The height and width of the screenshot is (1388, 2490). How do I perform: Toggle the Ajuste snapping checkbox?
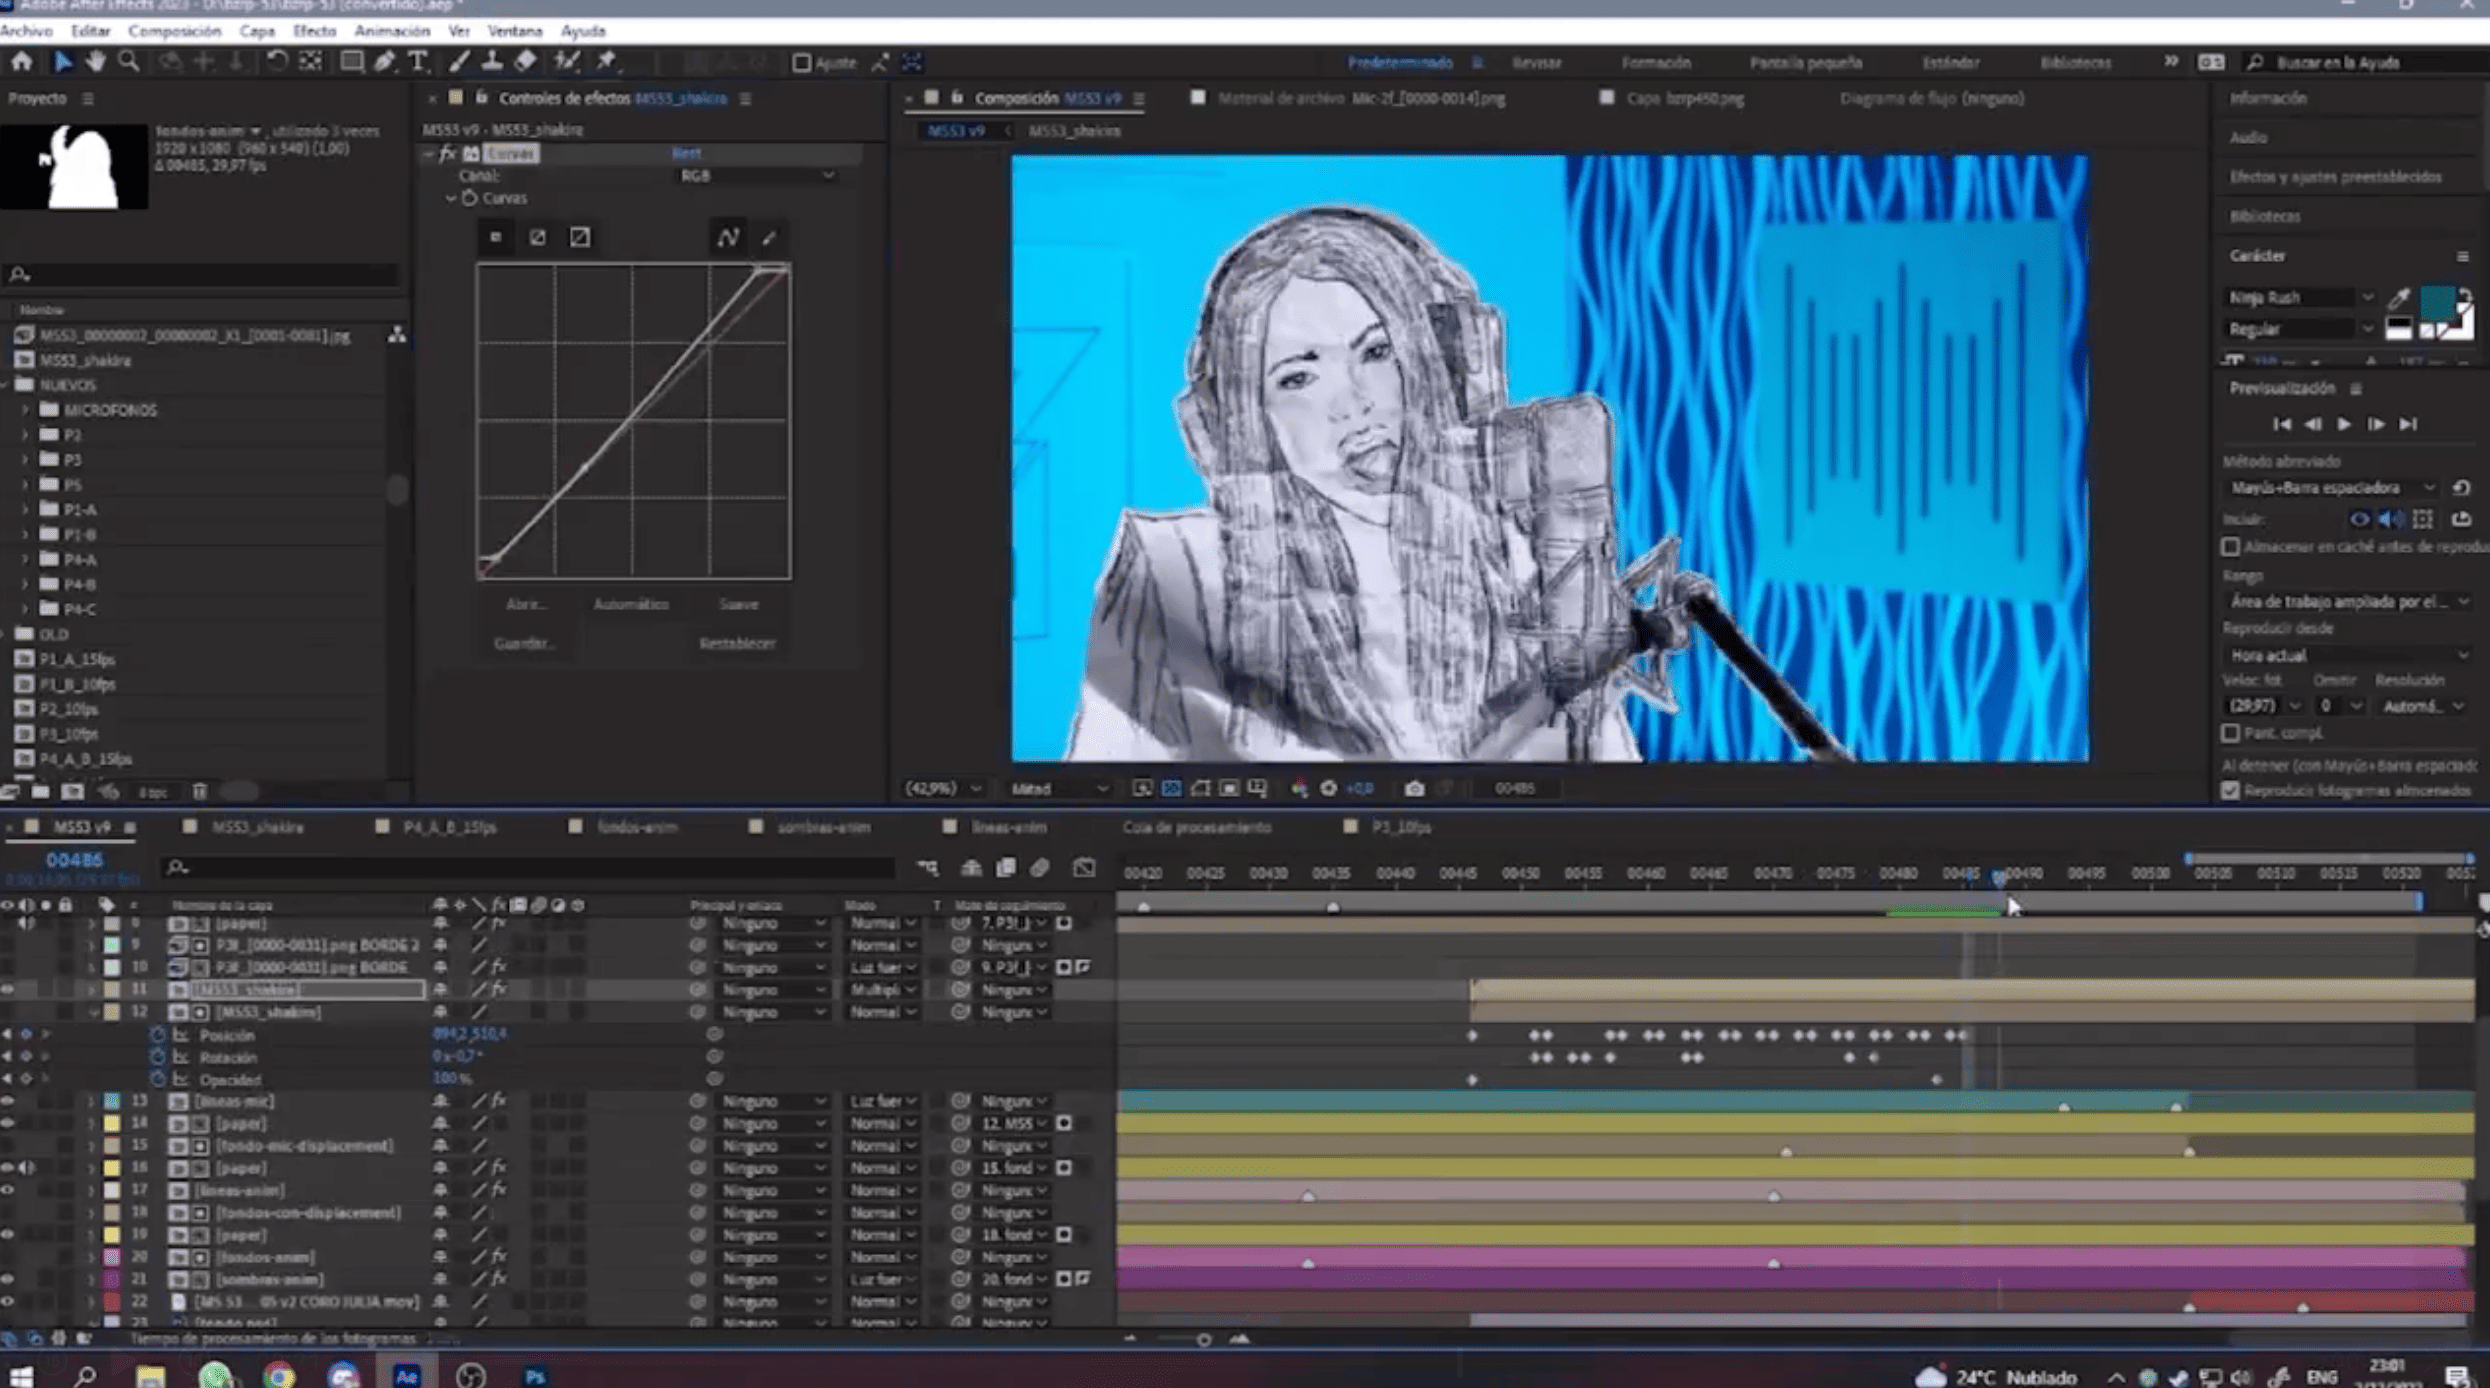point(801,63)
